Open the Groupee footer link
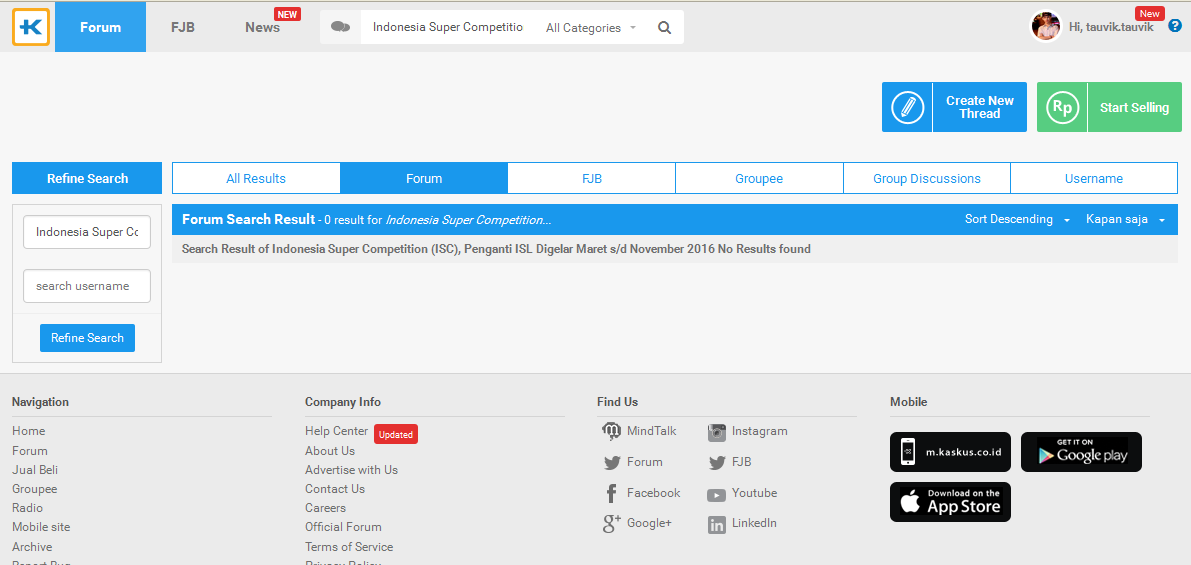 (x=35, y=489)
